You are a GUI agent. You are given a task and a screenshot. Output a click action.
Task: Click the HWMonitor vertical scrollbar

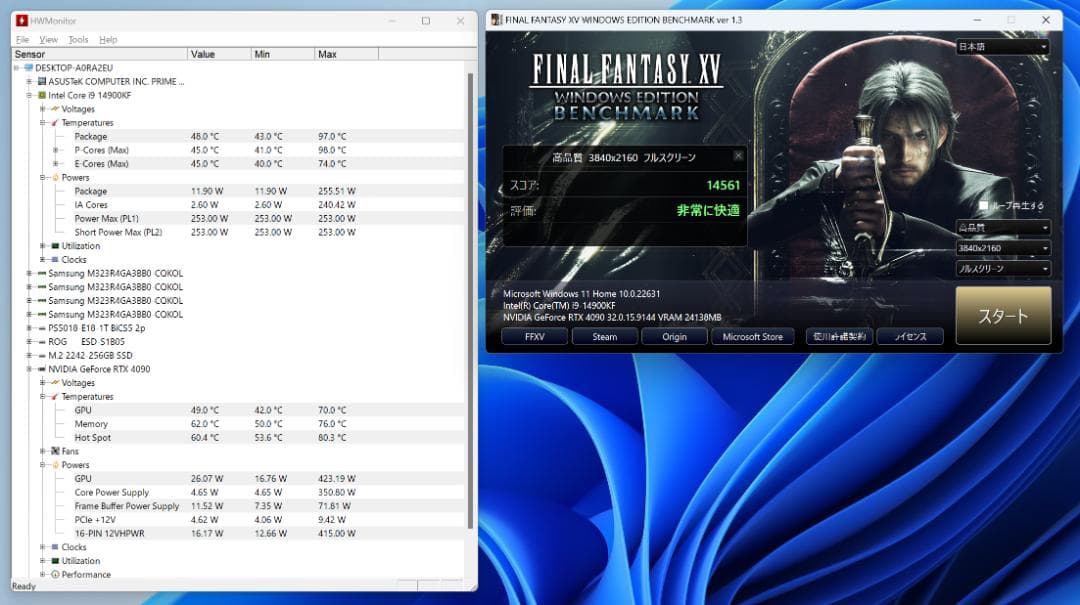(x=470, y=300)
